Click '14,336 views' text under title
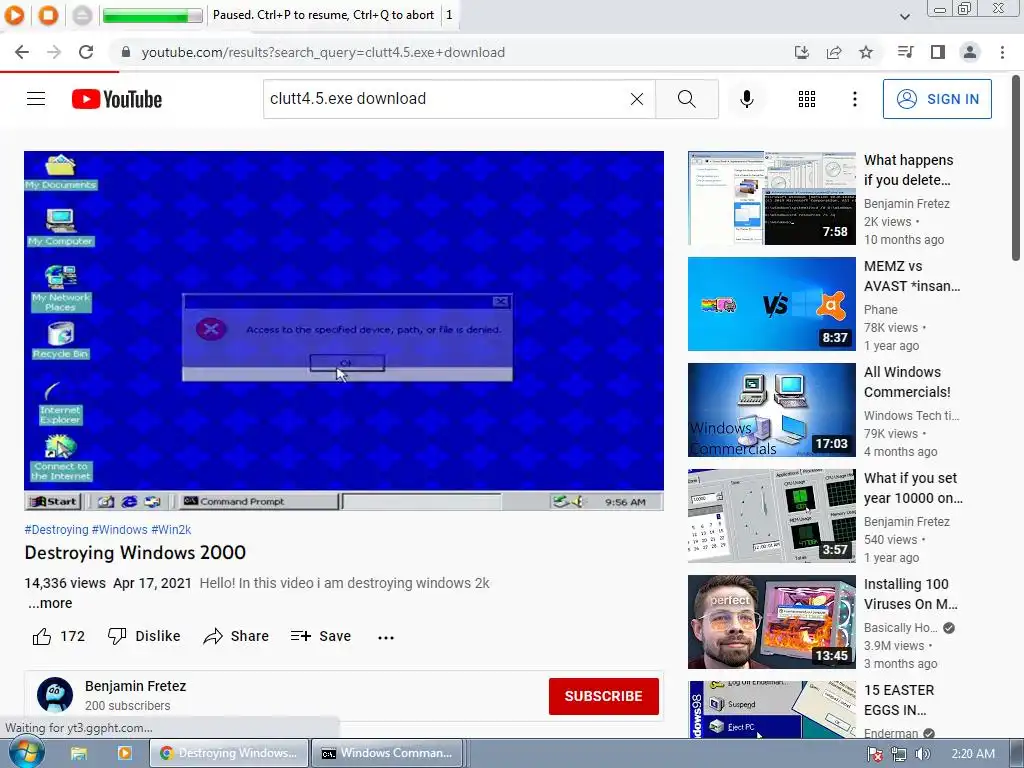1024x768 pixels. [x=65, y=583]
